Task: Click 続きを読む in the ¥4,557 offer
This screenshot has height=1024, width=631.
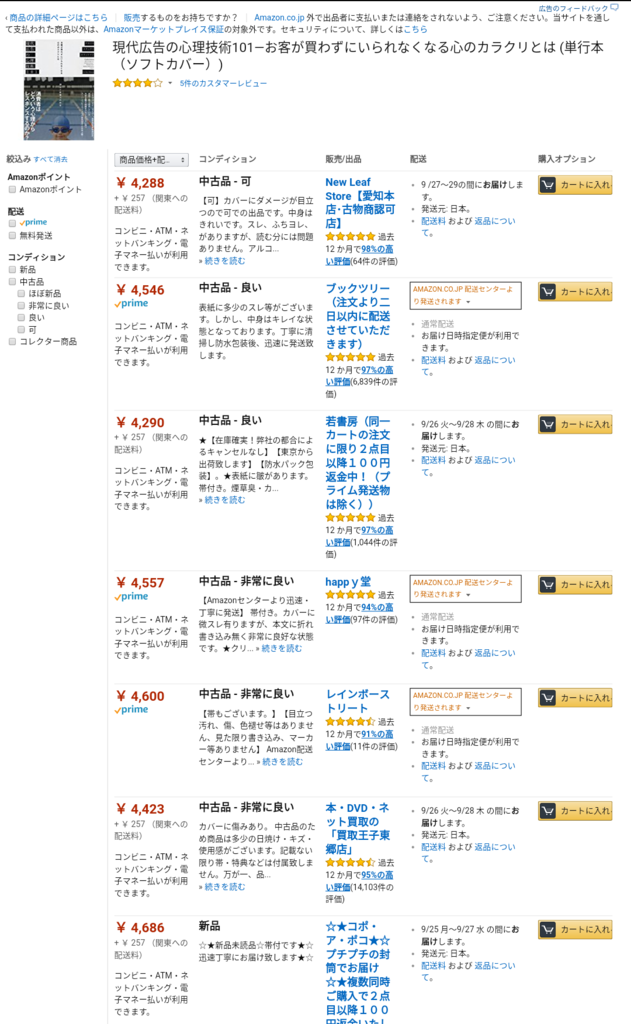Action: [x=282, y=648]
